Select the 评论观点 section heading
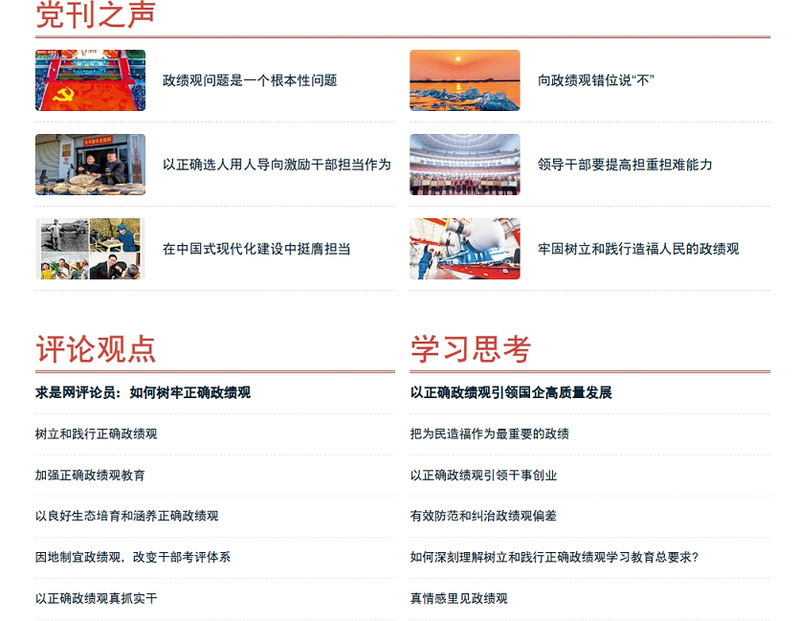 [x=95, y=349]
